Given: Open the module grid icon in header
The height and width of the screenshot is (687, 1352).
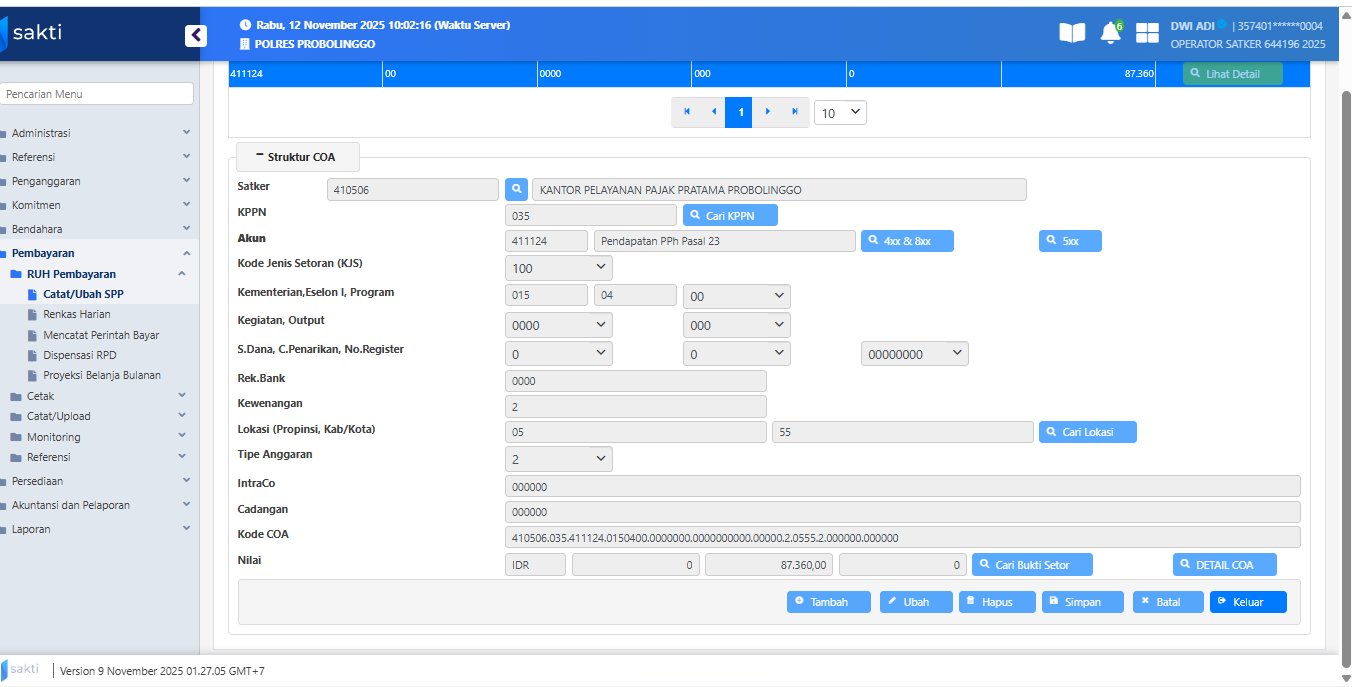Looking at the screenshot, I should [x=1147, y=33].
